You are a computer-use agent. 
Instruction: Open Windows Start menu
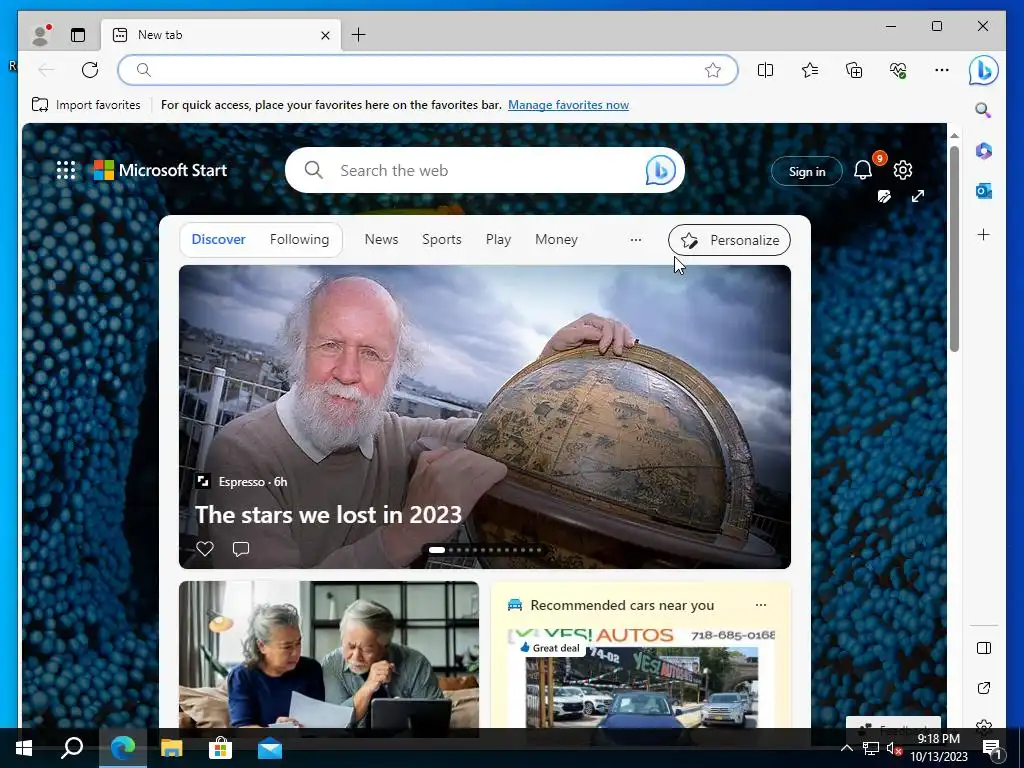coord(24,748)
